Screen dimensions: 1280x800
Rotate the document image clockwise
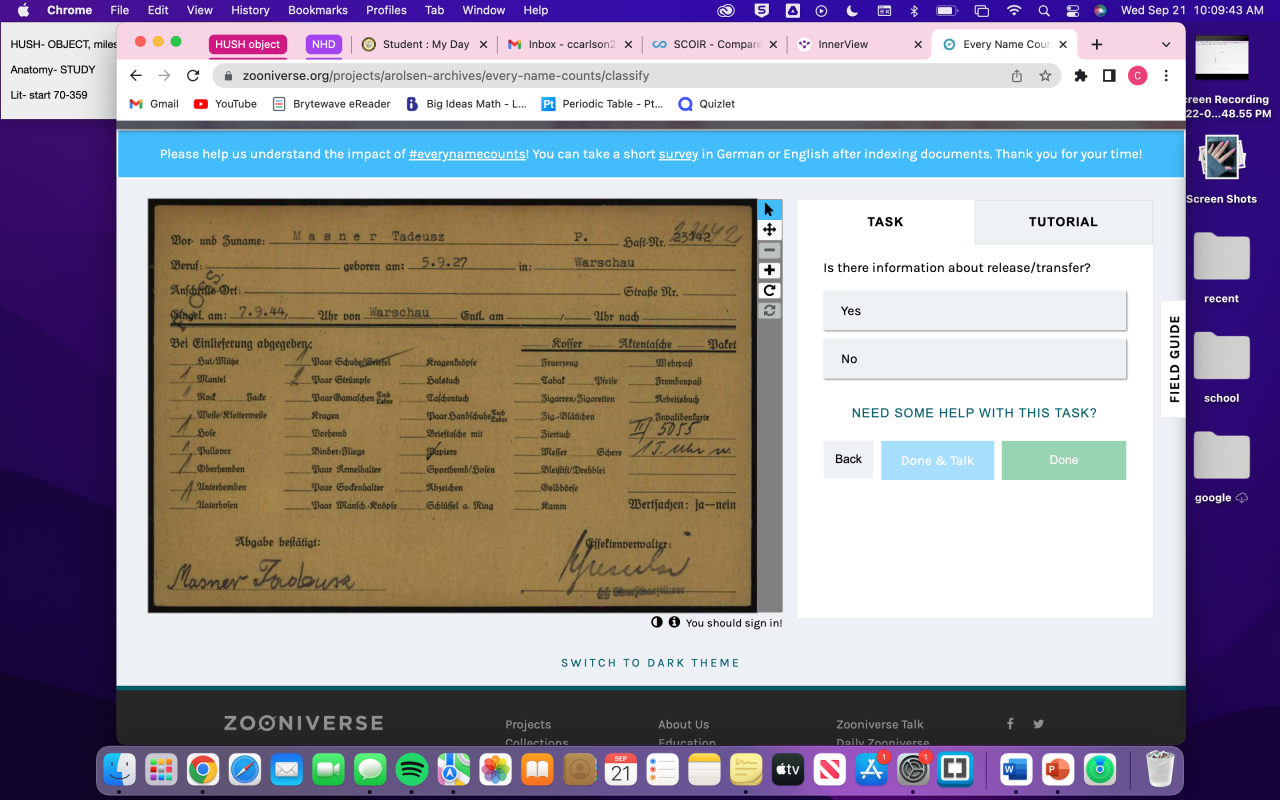click(769, 291)
